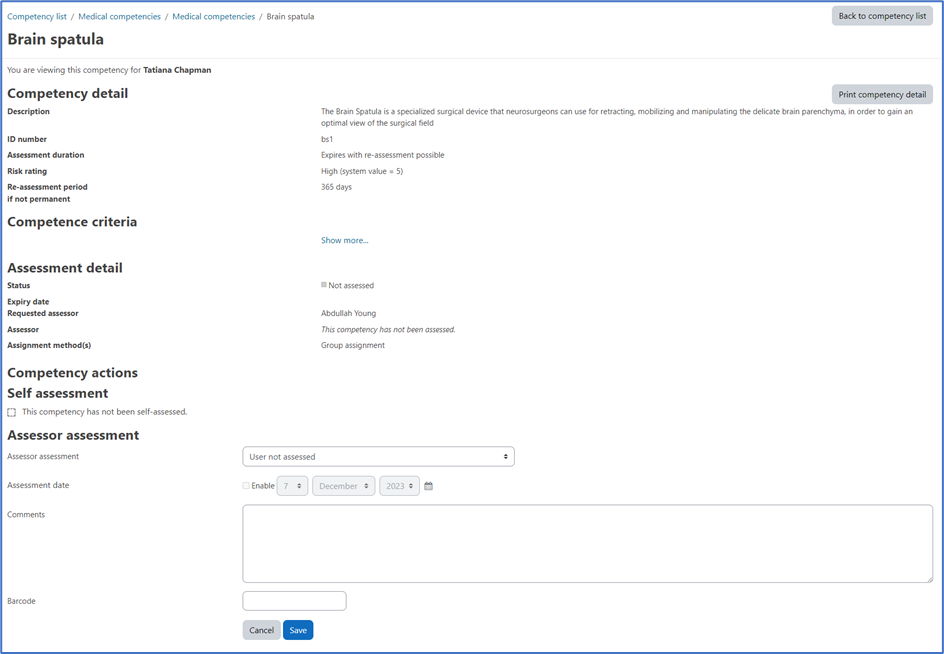The width and height of the screenshot is (944, 654).
Task: Click the Group assignment method text
Action: point(353,345)
